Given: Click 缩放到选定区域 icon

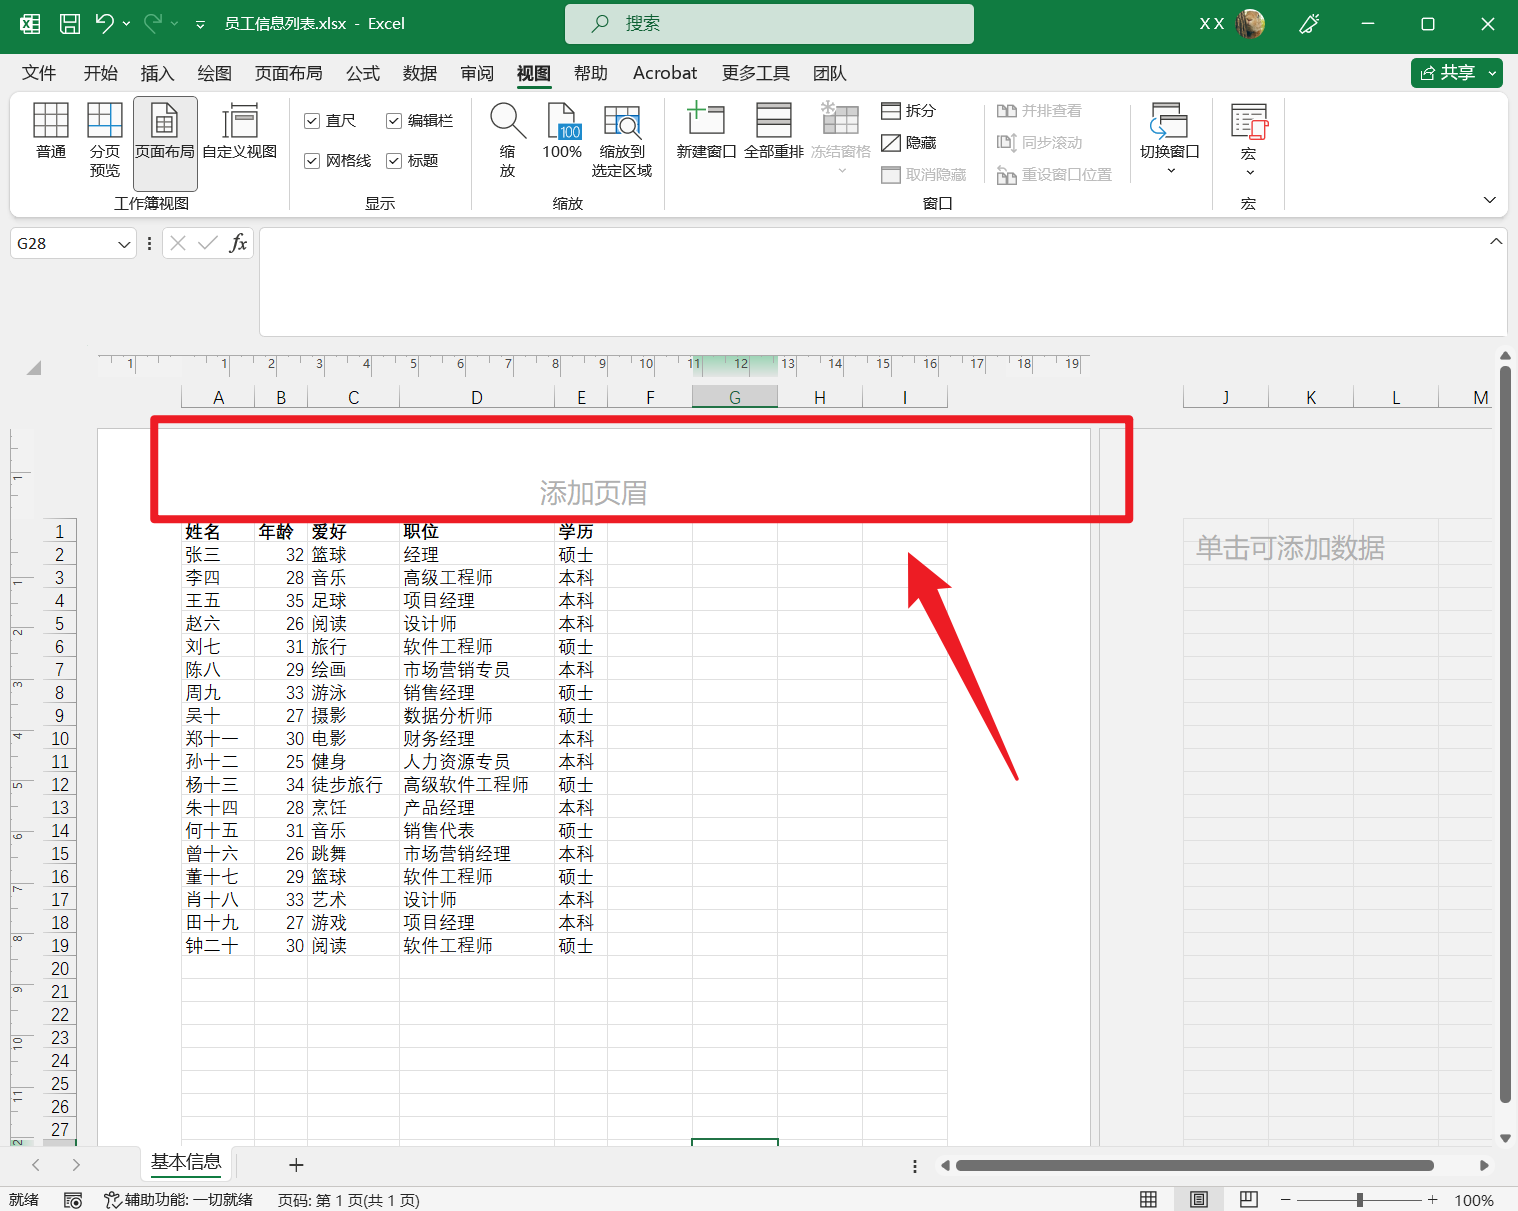Looking at the screenshot, I should click(622, 140).
